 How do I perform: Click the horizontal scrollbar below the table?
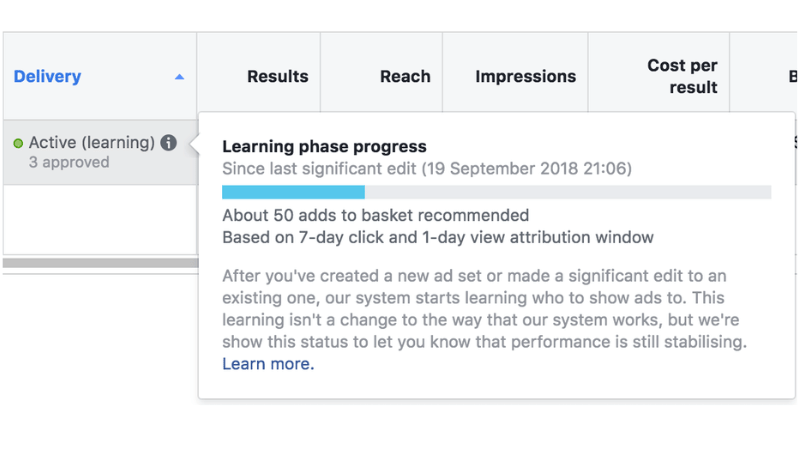100,263
